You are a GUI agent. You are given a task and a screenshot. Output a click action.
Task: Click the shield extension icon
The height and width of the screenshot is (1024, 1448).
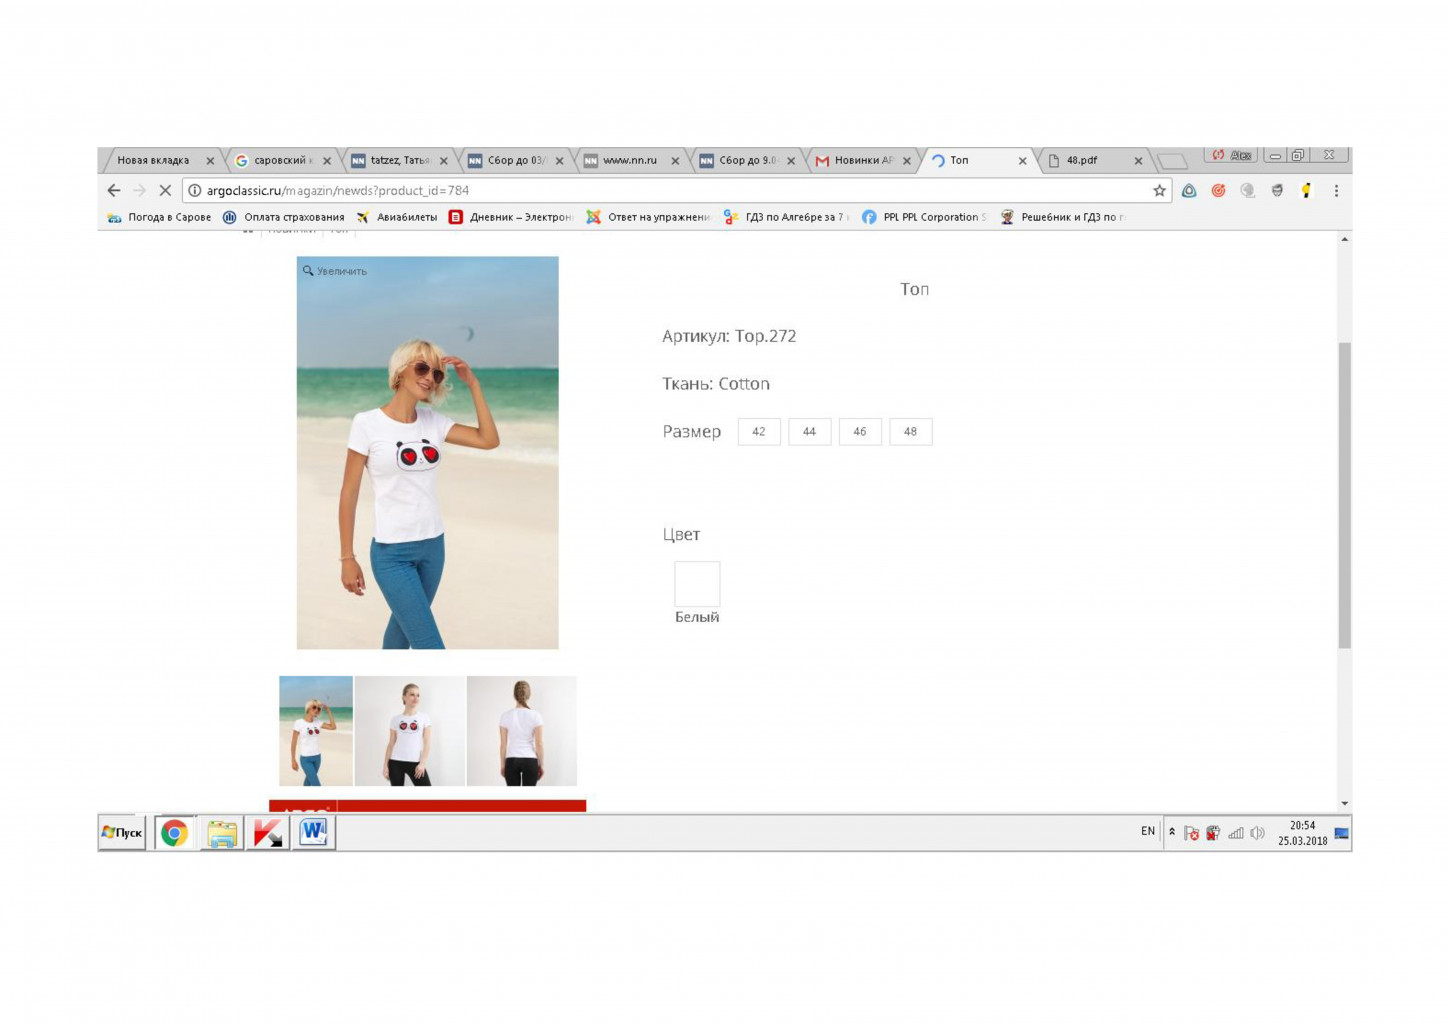[1277, 190]
